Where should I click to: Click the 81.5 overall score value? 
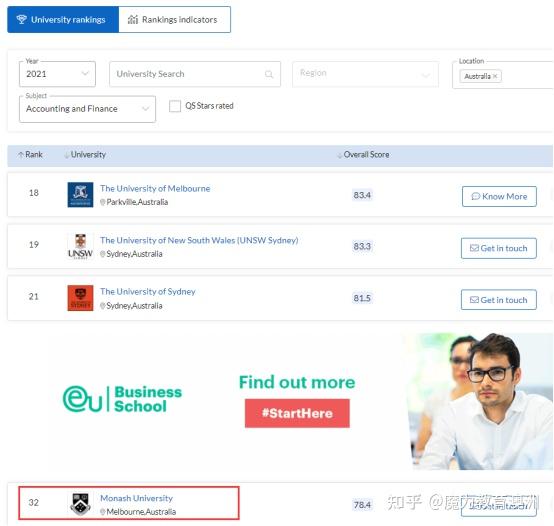click(362, 298)
